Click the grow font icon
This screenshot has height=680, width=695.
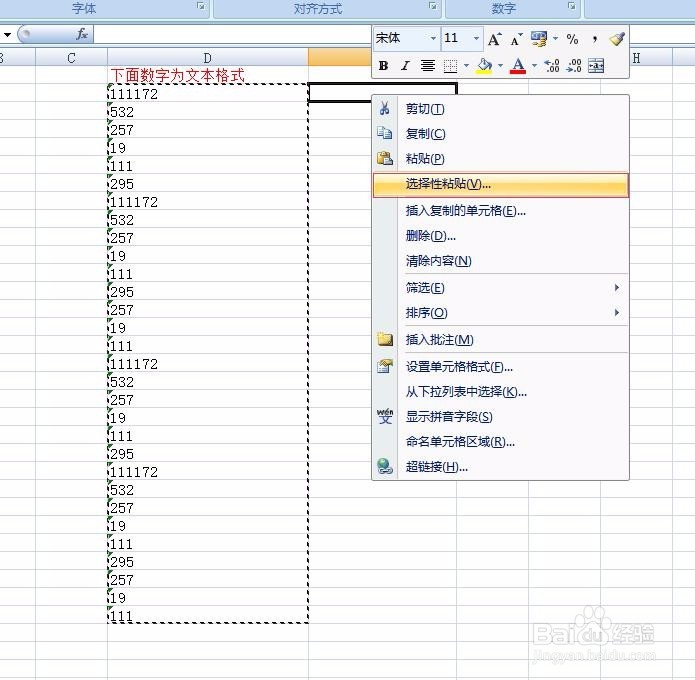(495, 39)
